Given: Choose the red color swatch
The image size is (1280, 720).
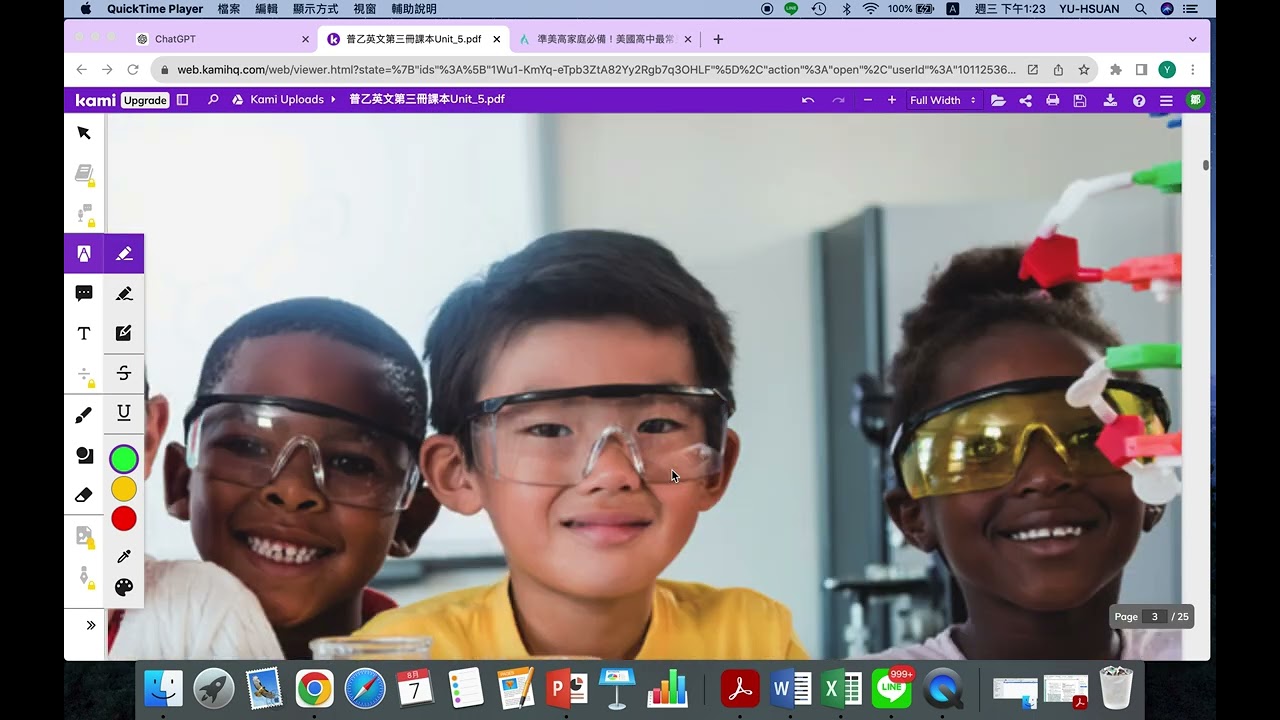Looking at the screenshot, I should pyautogui.click(x=124, y=519).
